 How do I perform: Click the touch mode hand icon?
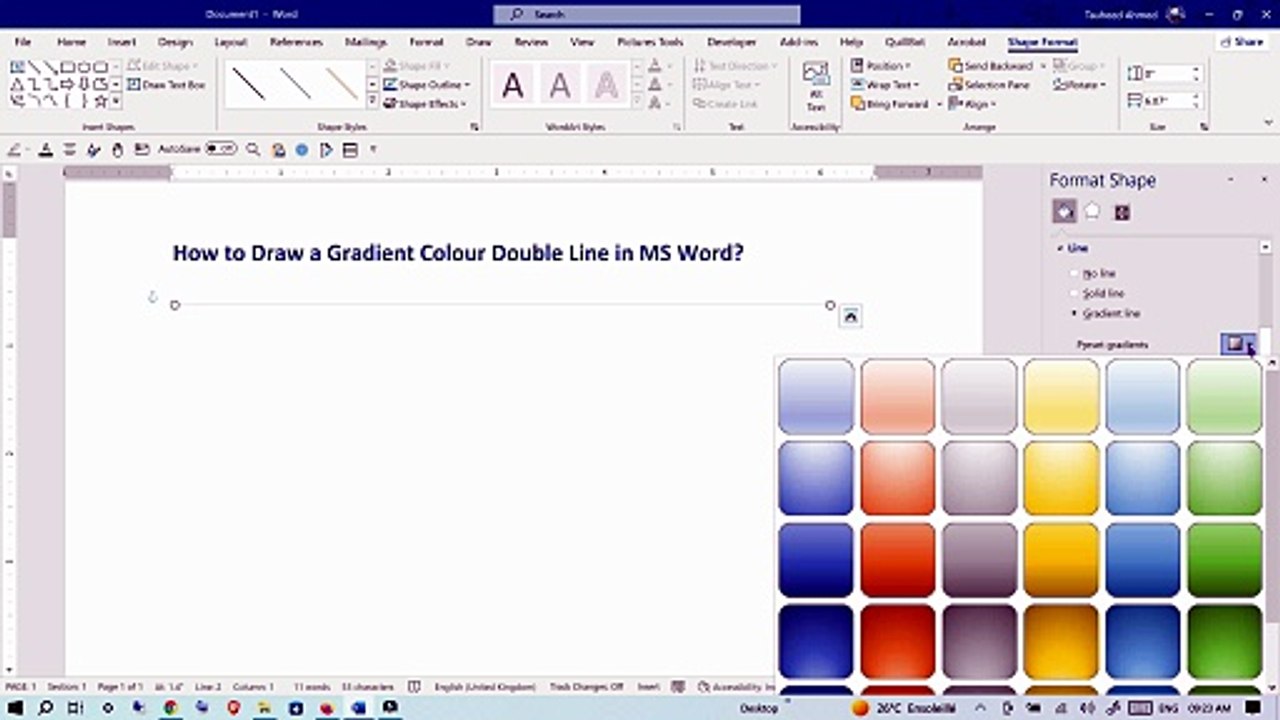click(118, 150)
